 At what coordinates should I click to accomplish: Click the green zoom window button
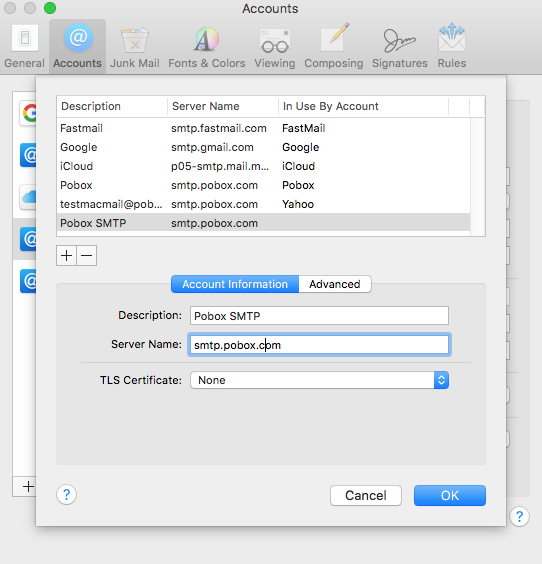pos(50,8)
